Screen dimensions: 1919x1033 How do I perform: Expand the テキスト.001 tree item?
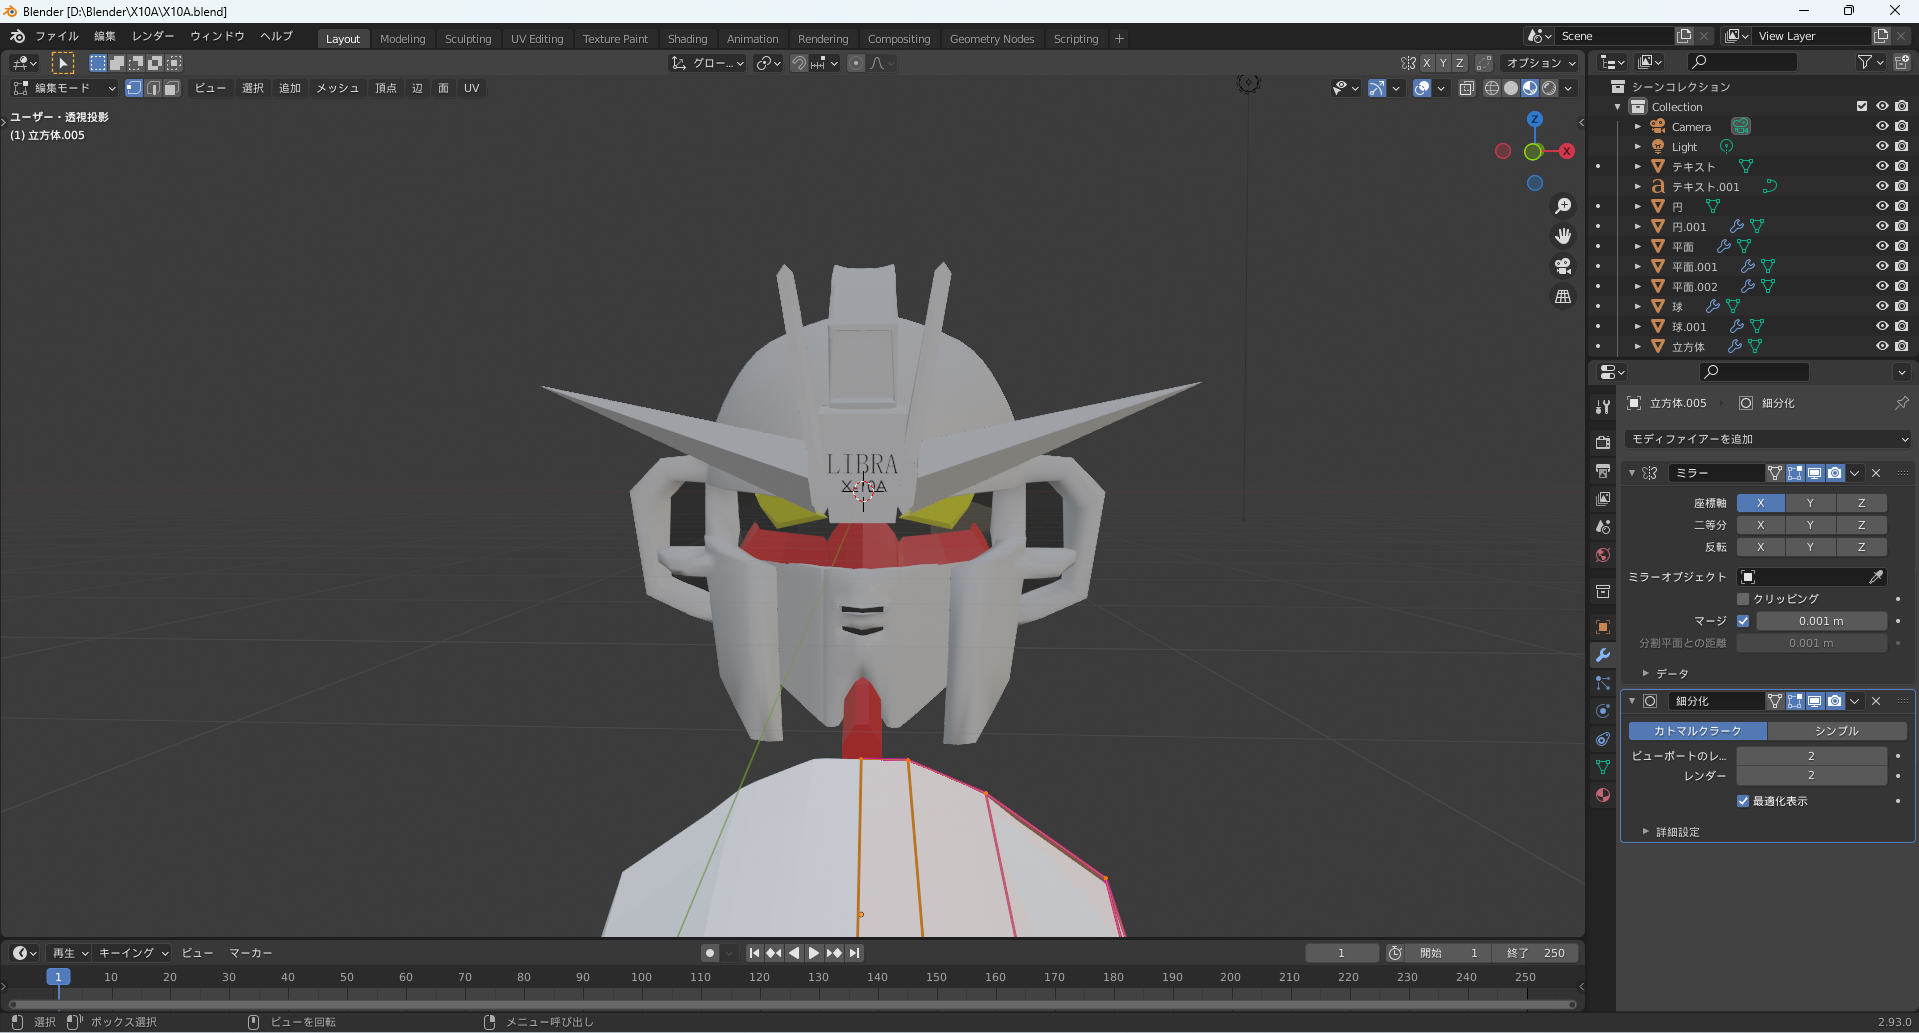click(1637, 187)
